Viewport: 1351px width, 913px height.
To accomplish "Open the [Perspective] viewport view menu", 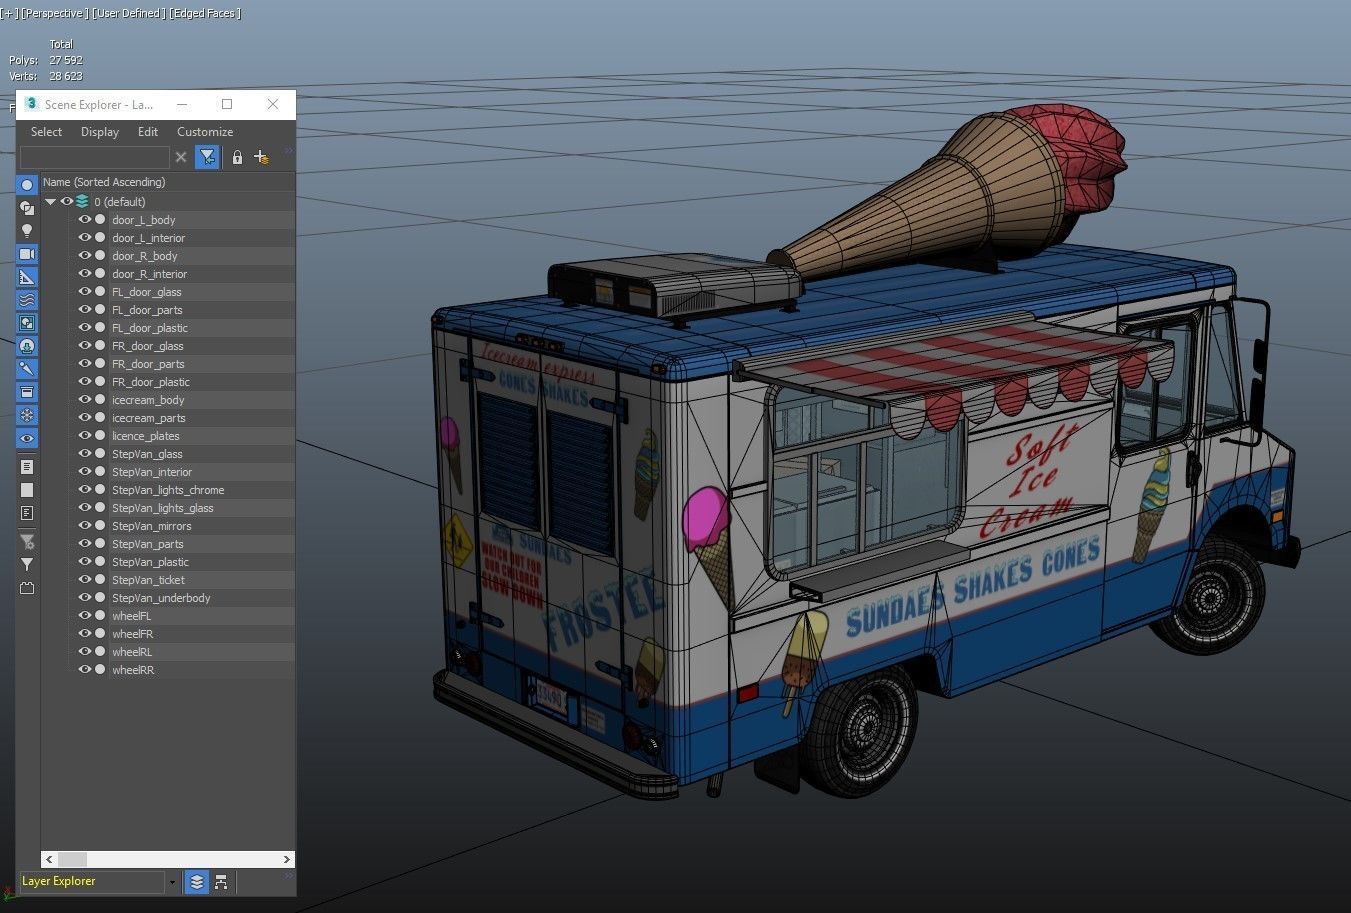I will click(x=55, y=14).
